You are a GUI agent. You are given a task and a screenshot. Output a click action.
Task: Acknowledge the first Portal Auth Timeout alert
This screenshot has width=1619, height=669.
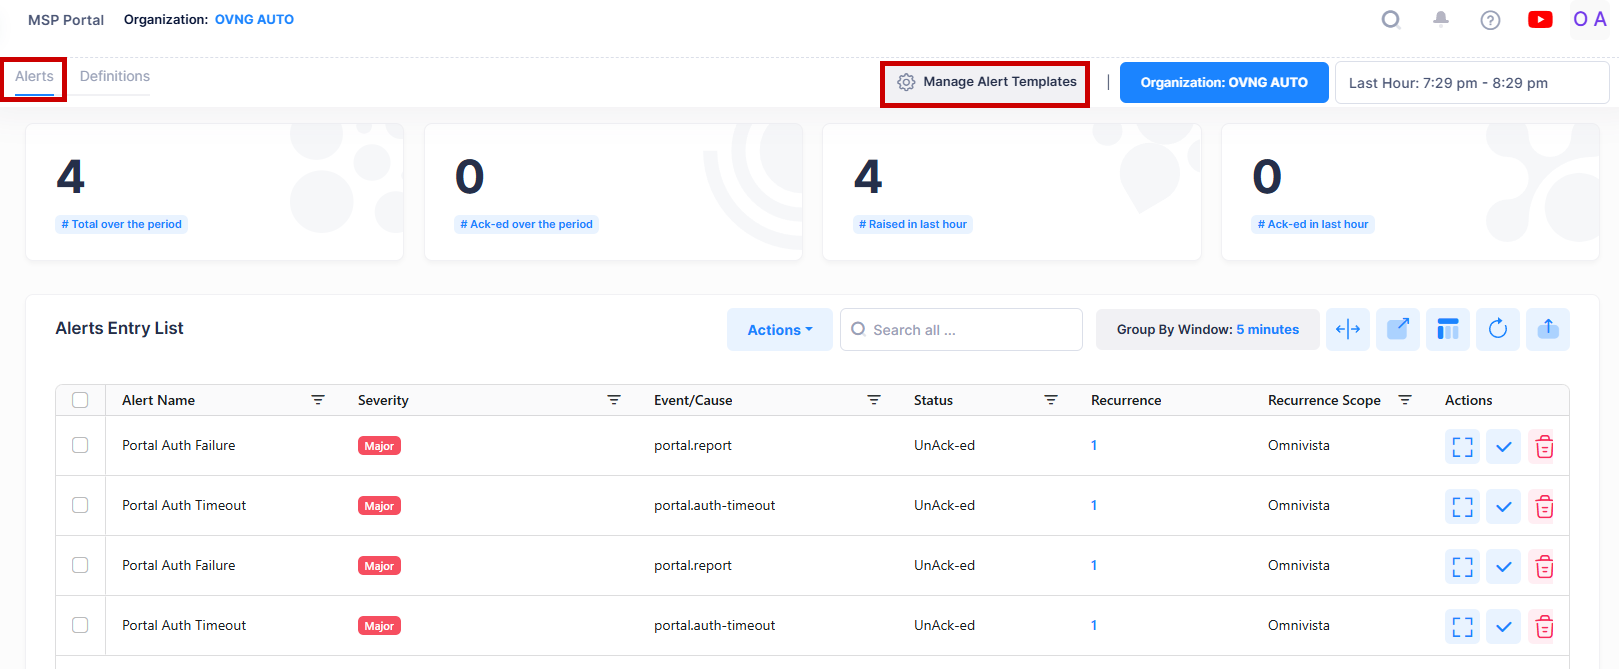tap(1503, 507)
